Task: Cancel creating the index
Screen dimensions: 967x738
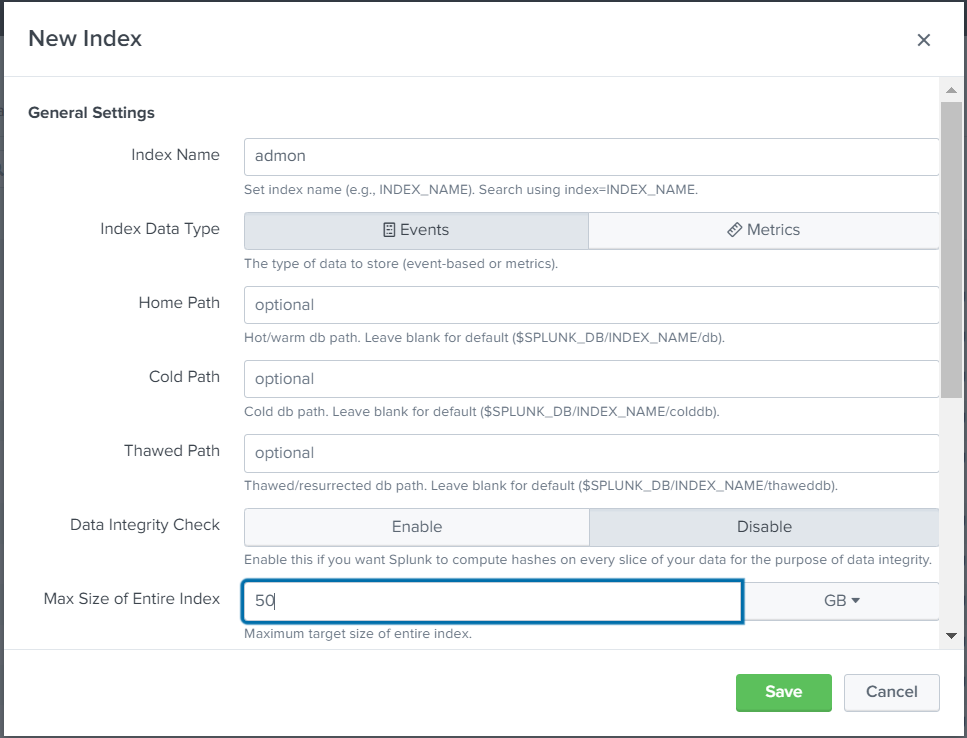Action: pyautogui.click(x=891, y=692)
